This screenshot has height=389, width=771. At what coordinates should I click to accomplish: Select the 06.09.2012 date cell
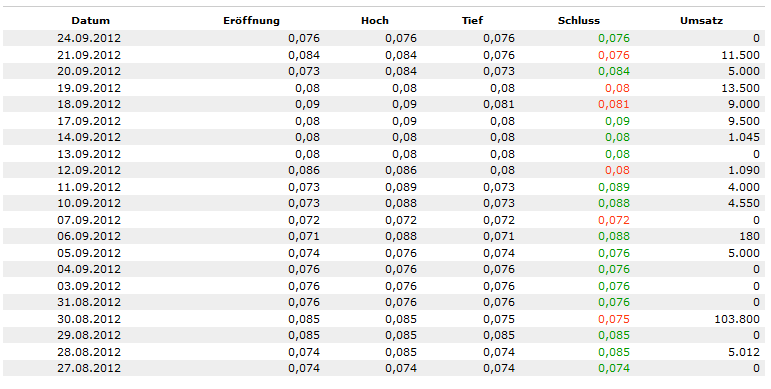click(89, 237)
